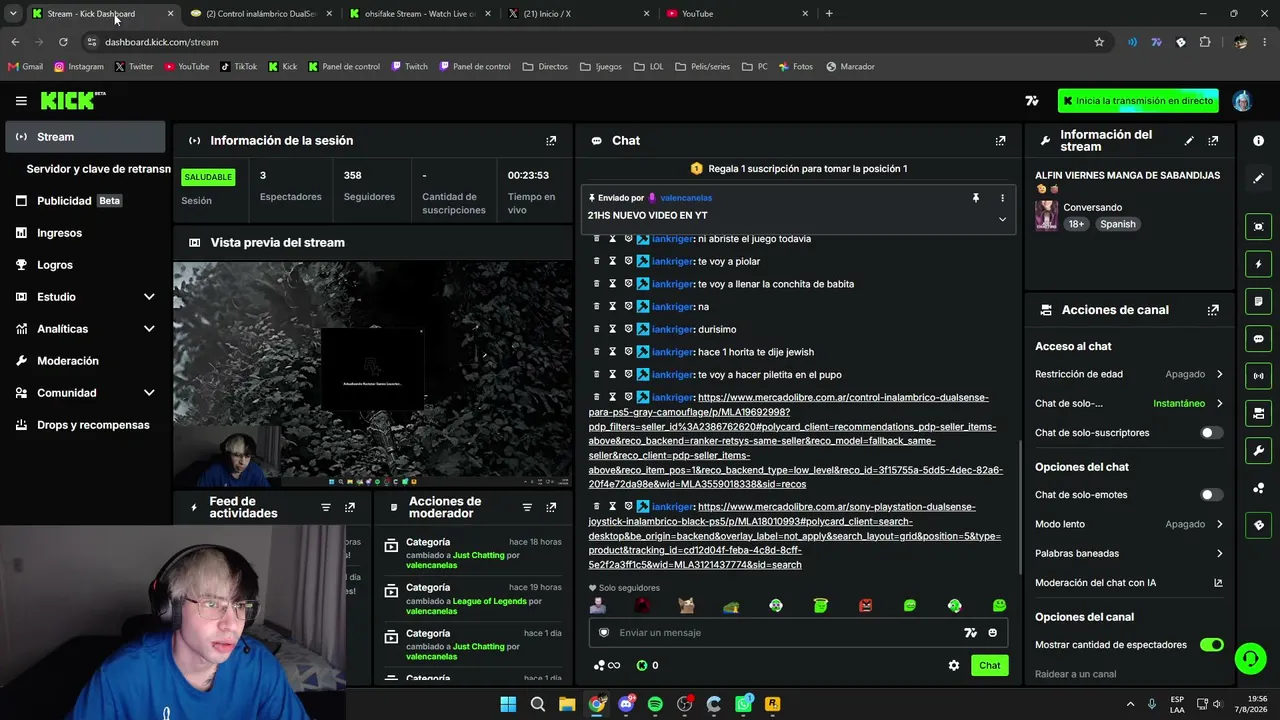This screenshot has height=720, width=1280.
Task: Click the green support headset button
Action: point(1250,658)
